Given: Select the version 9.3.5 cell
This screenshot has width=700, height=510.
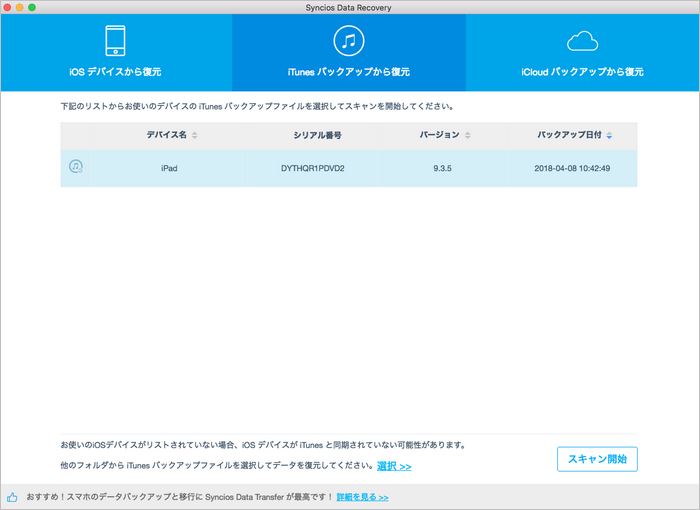Looking at the screenshot, I should pyautogui.click(x=442, y=168).
